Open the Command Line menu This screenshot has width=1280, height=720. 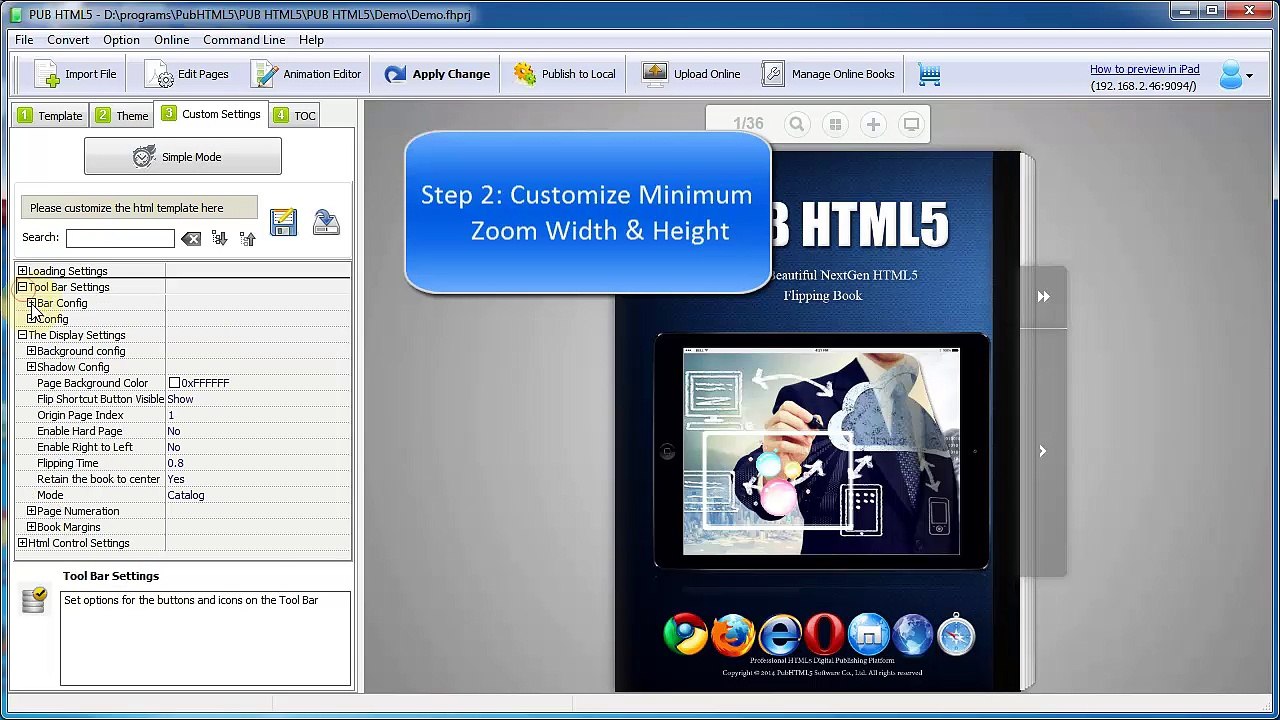coord(244,40)
